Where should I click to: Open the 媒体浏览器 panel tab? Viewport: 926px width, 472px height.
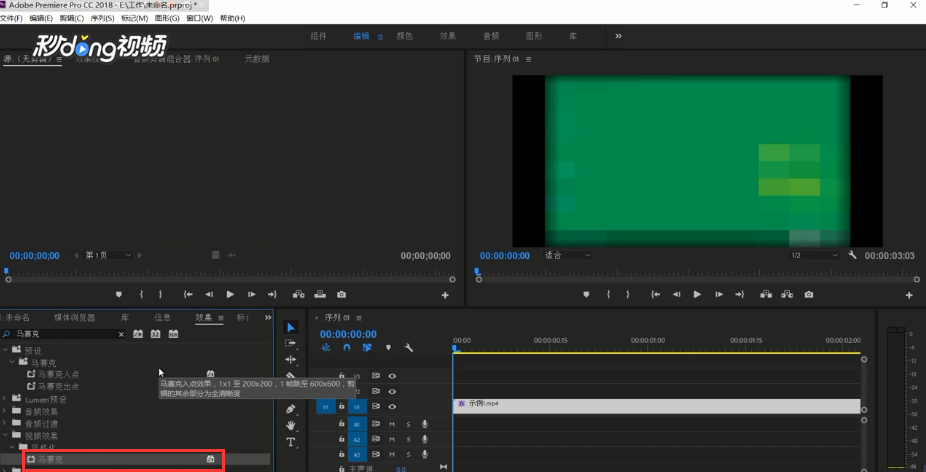click(74, 318)
